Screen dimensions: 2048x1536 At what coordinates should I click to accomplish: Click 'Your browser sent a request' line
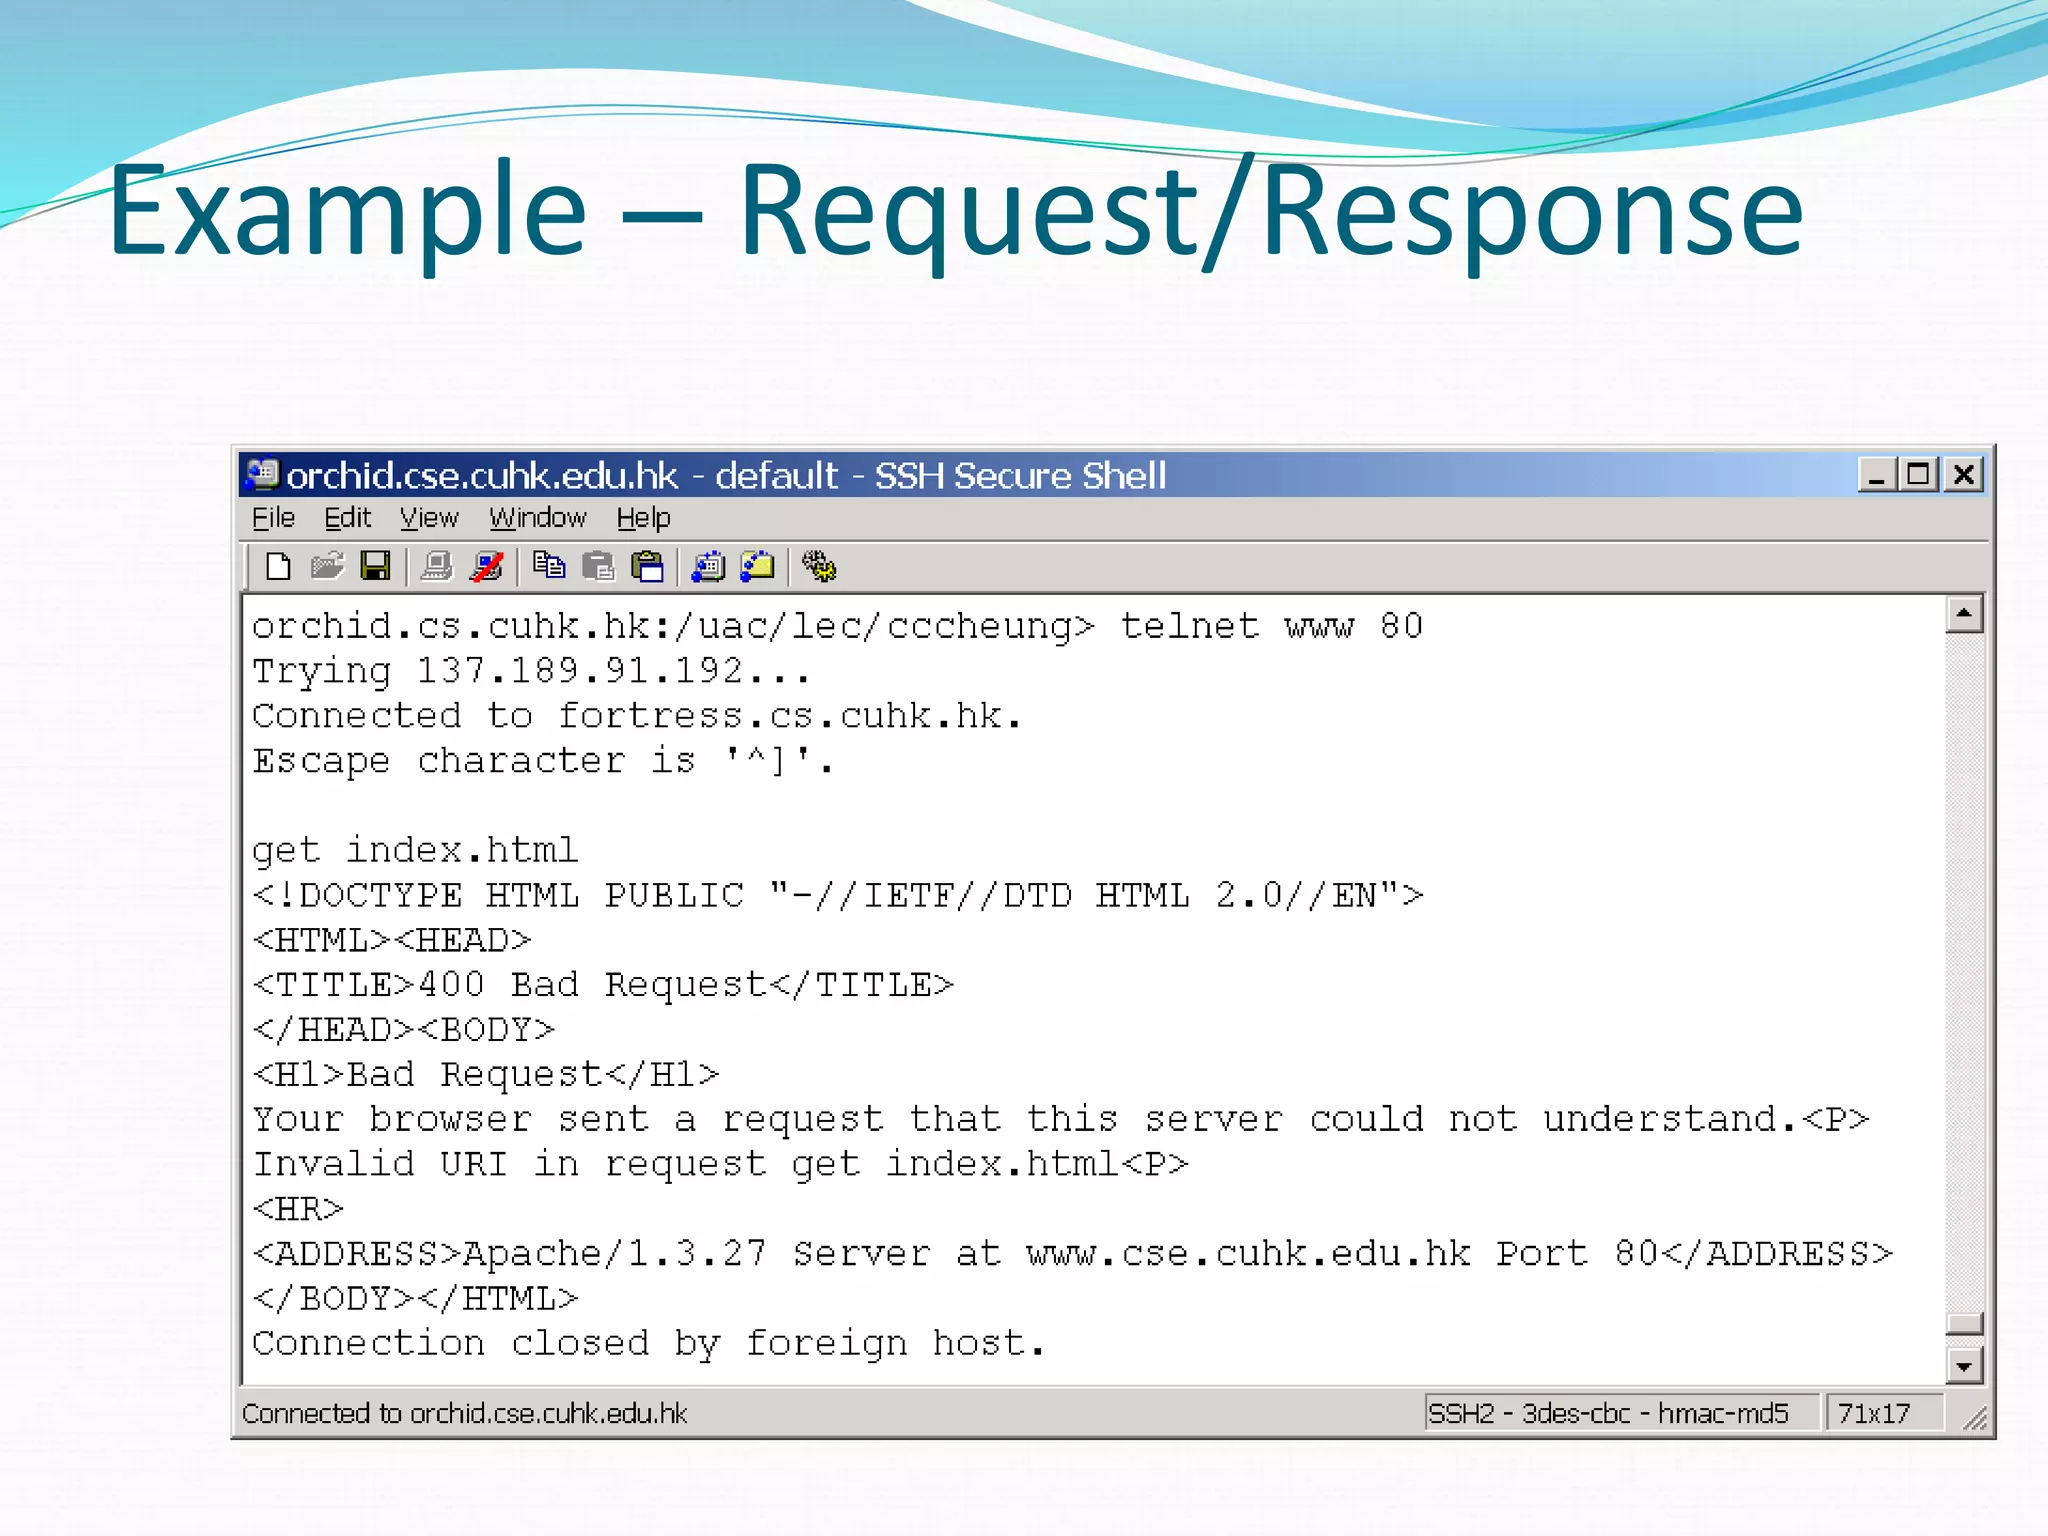1060,1119
